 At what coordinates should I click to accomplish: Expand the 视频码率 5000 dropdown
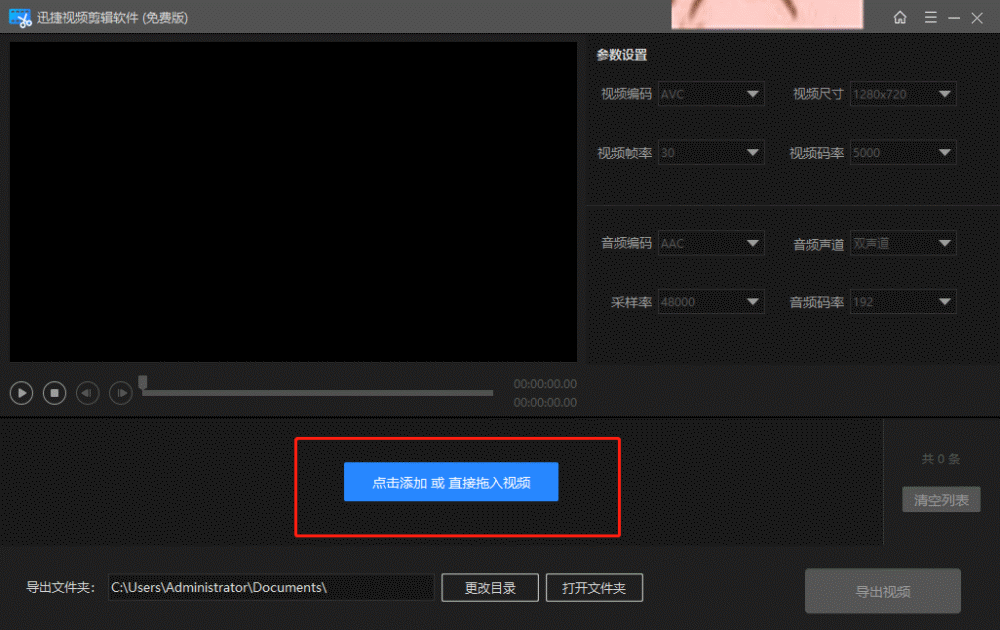903,152
